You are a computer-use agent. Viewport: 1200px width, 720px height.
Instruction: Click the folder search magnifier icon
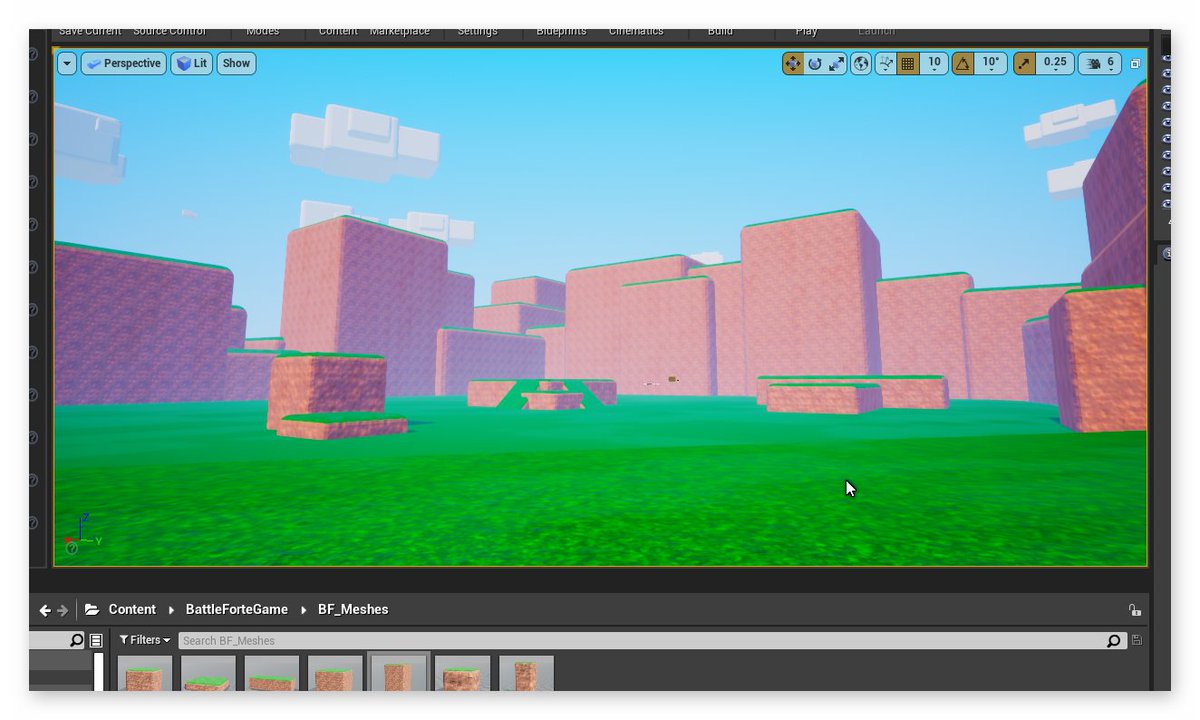pyautogui.click(x=77, y=640)
